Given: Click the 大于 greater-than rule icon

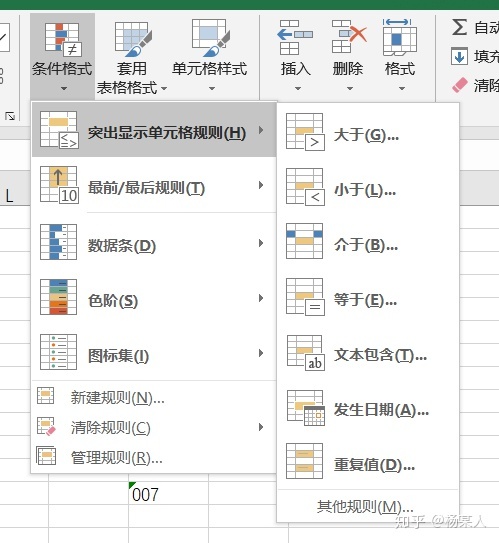Looking at the screenshot, I should pyautogui.click(x=305, y=132).
